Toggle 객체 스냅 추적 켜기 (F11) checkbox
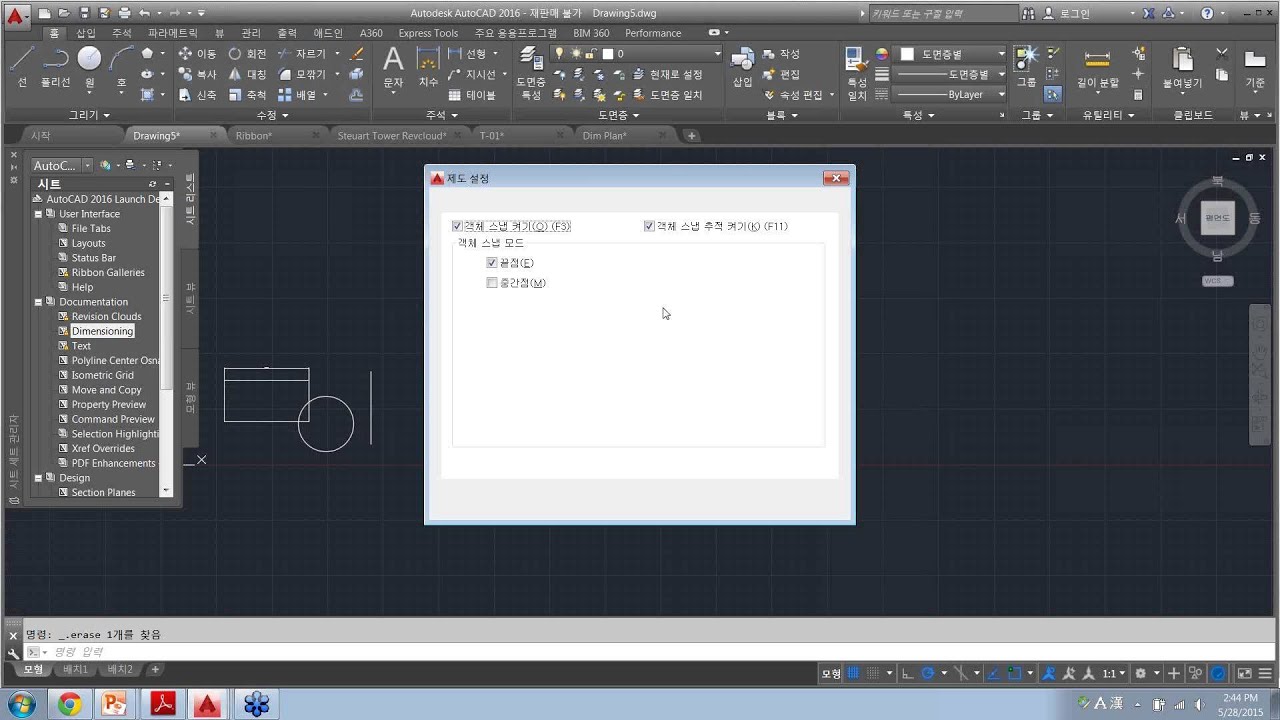Screen dimensions: 1280x720 pyautogui.click(x=649, y=226)
